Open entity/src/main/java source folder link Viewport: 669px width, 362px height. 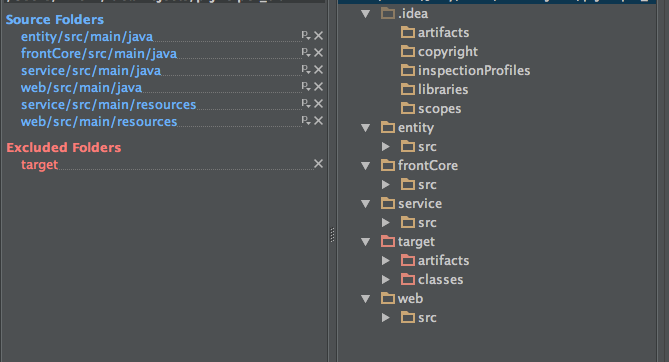[x=87, y=37]
